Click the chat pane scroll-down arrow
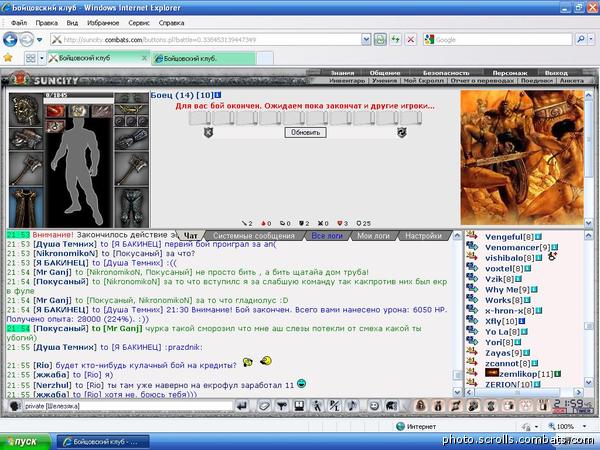Viewport: 600px width, 450px height. [457, 392]
